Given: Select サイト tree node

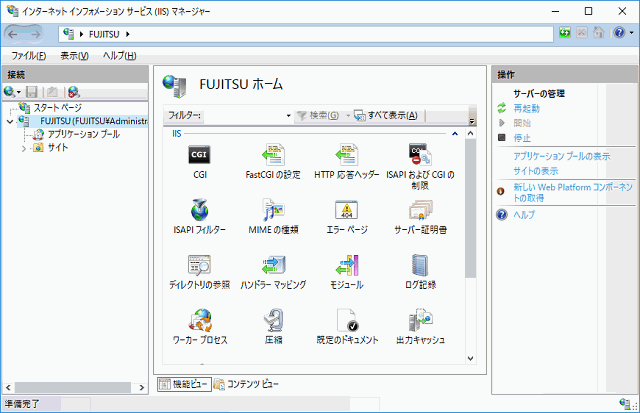Looking at the screenshot, I should tap(58, 148).
